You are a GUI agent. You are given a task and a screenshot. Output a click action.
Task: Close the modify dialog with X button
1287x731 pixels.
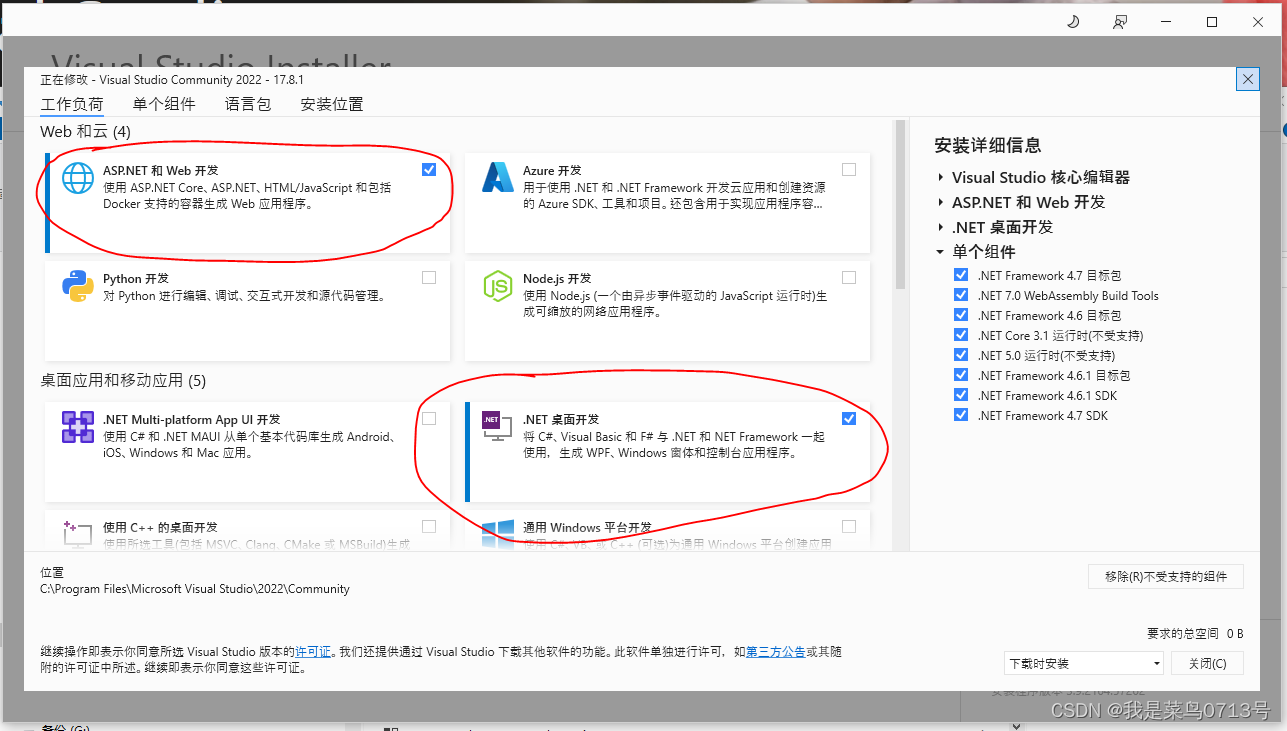[x=1247, y=79]
